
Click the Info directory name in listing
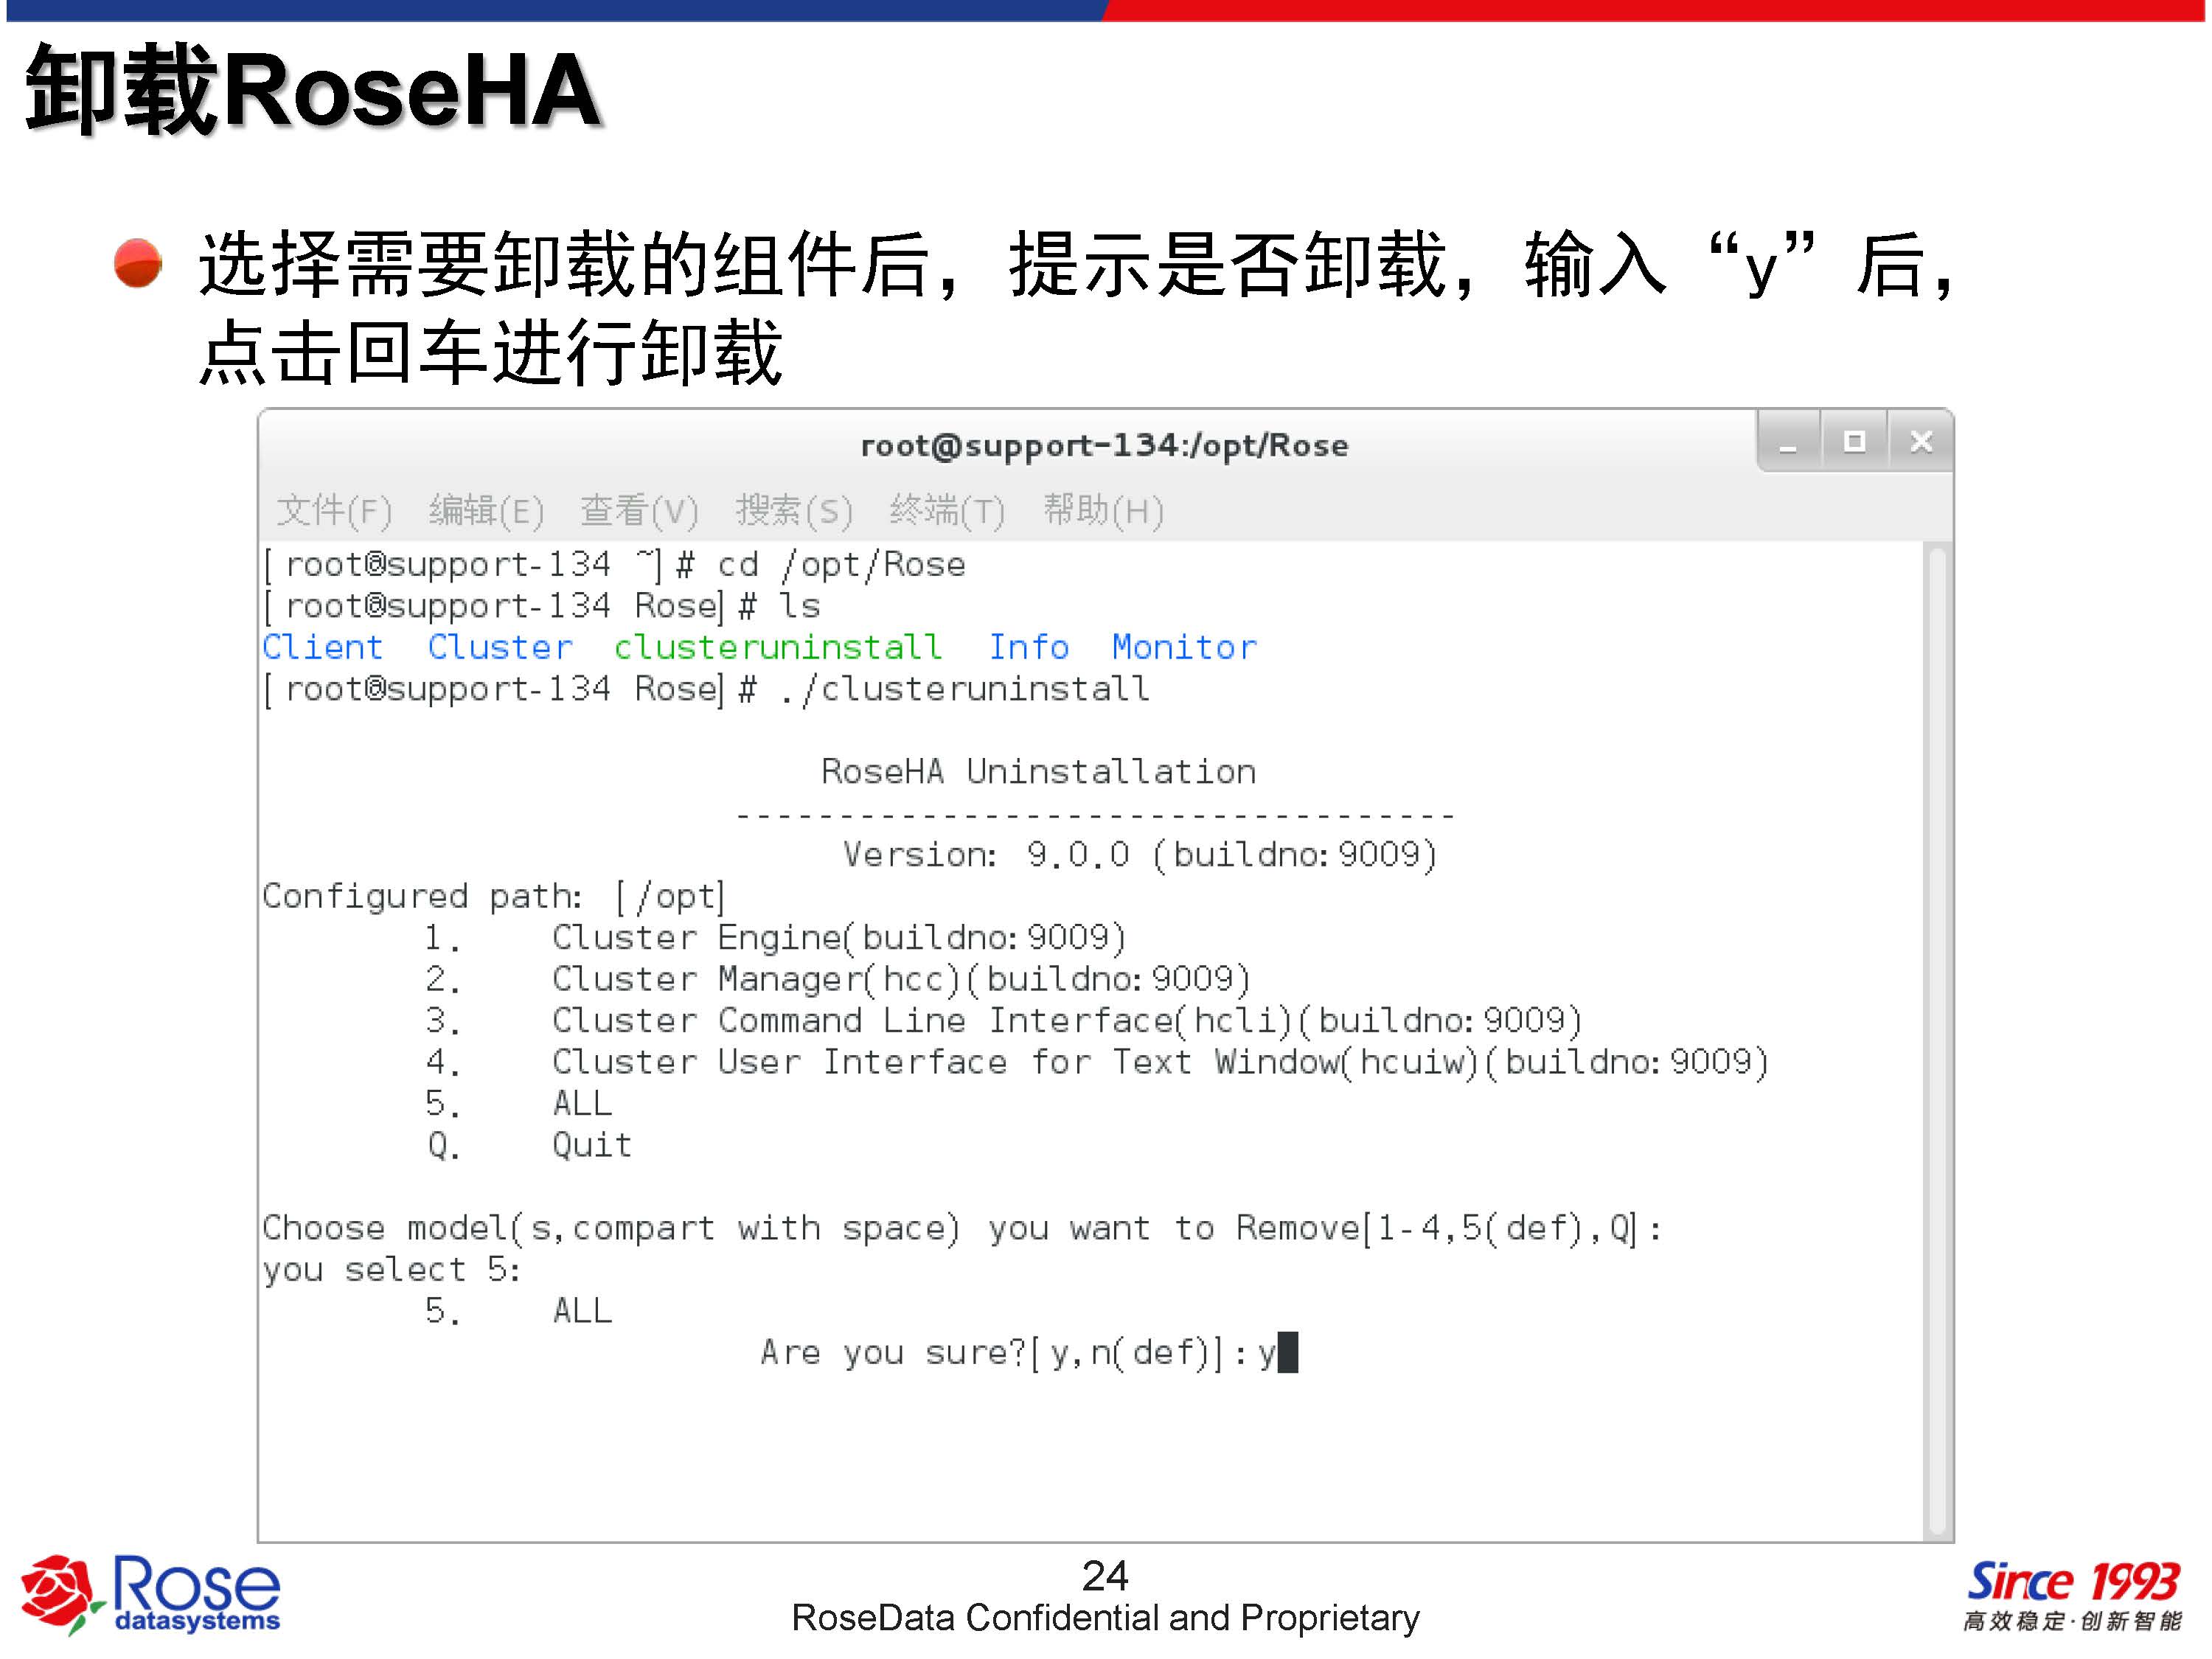(x=1028, y=647)
